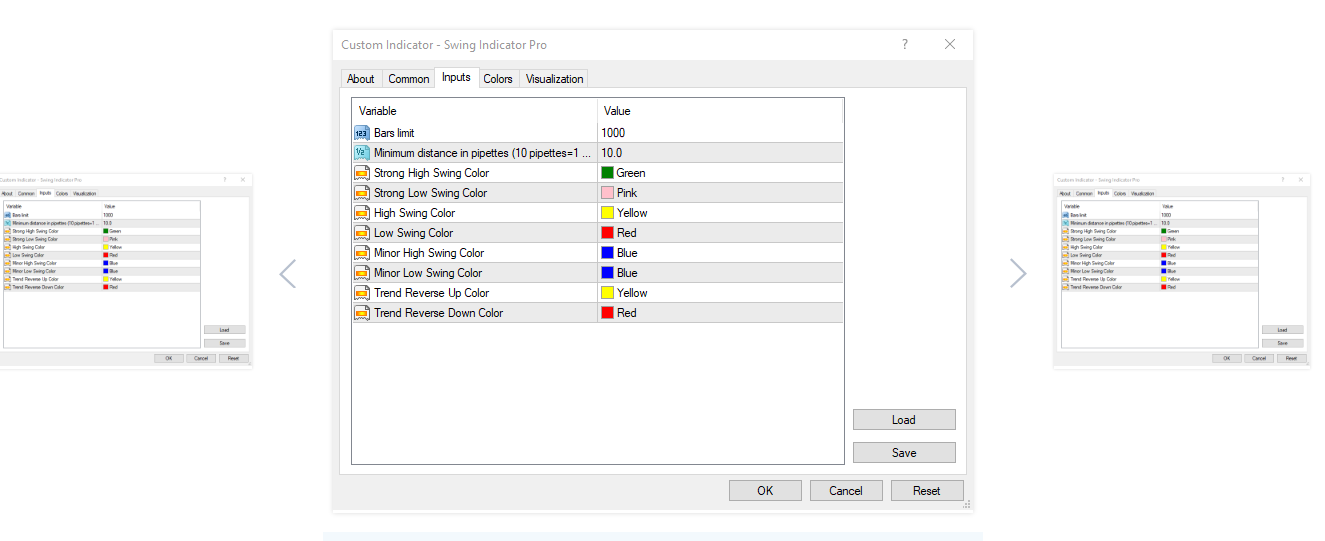Click the 'Trend Reverse Up Color' label
The width and height of the screenshot is (1325, 541).
[x=432, y=293]
